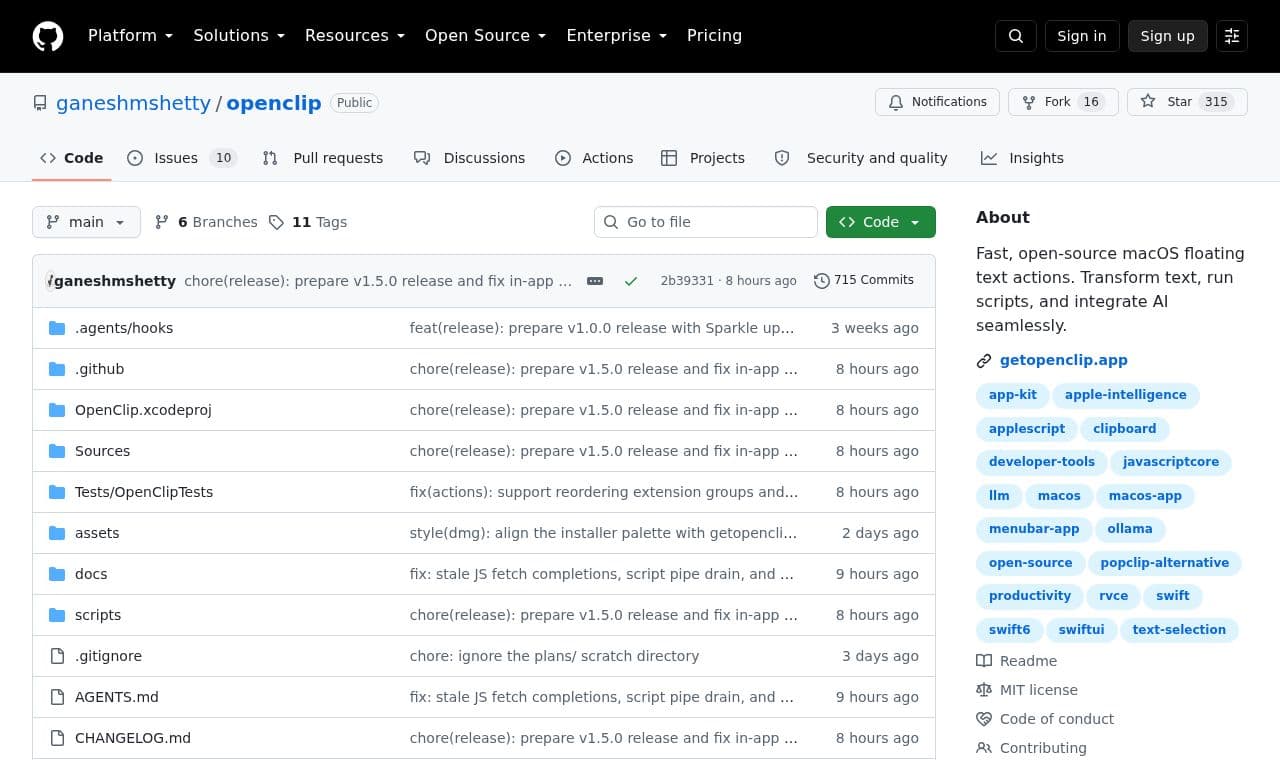Click the Readme book icon
The height and width of the screenshot is (760, 1280).
[984, 661]
